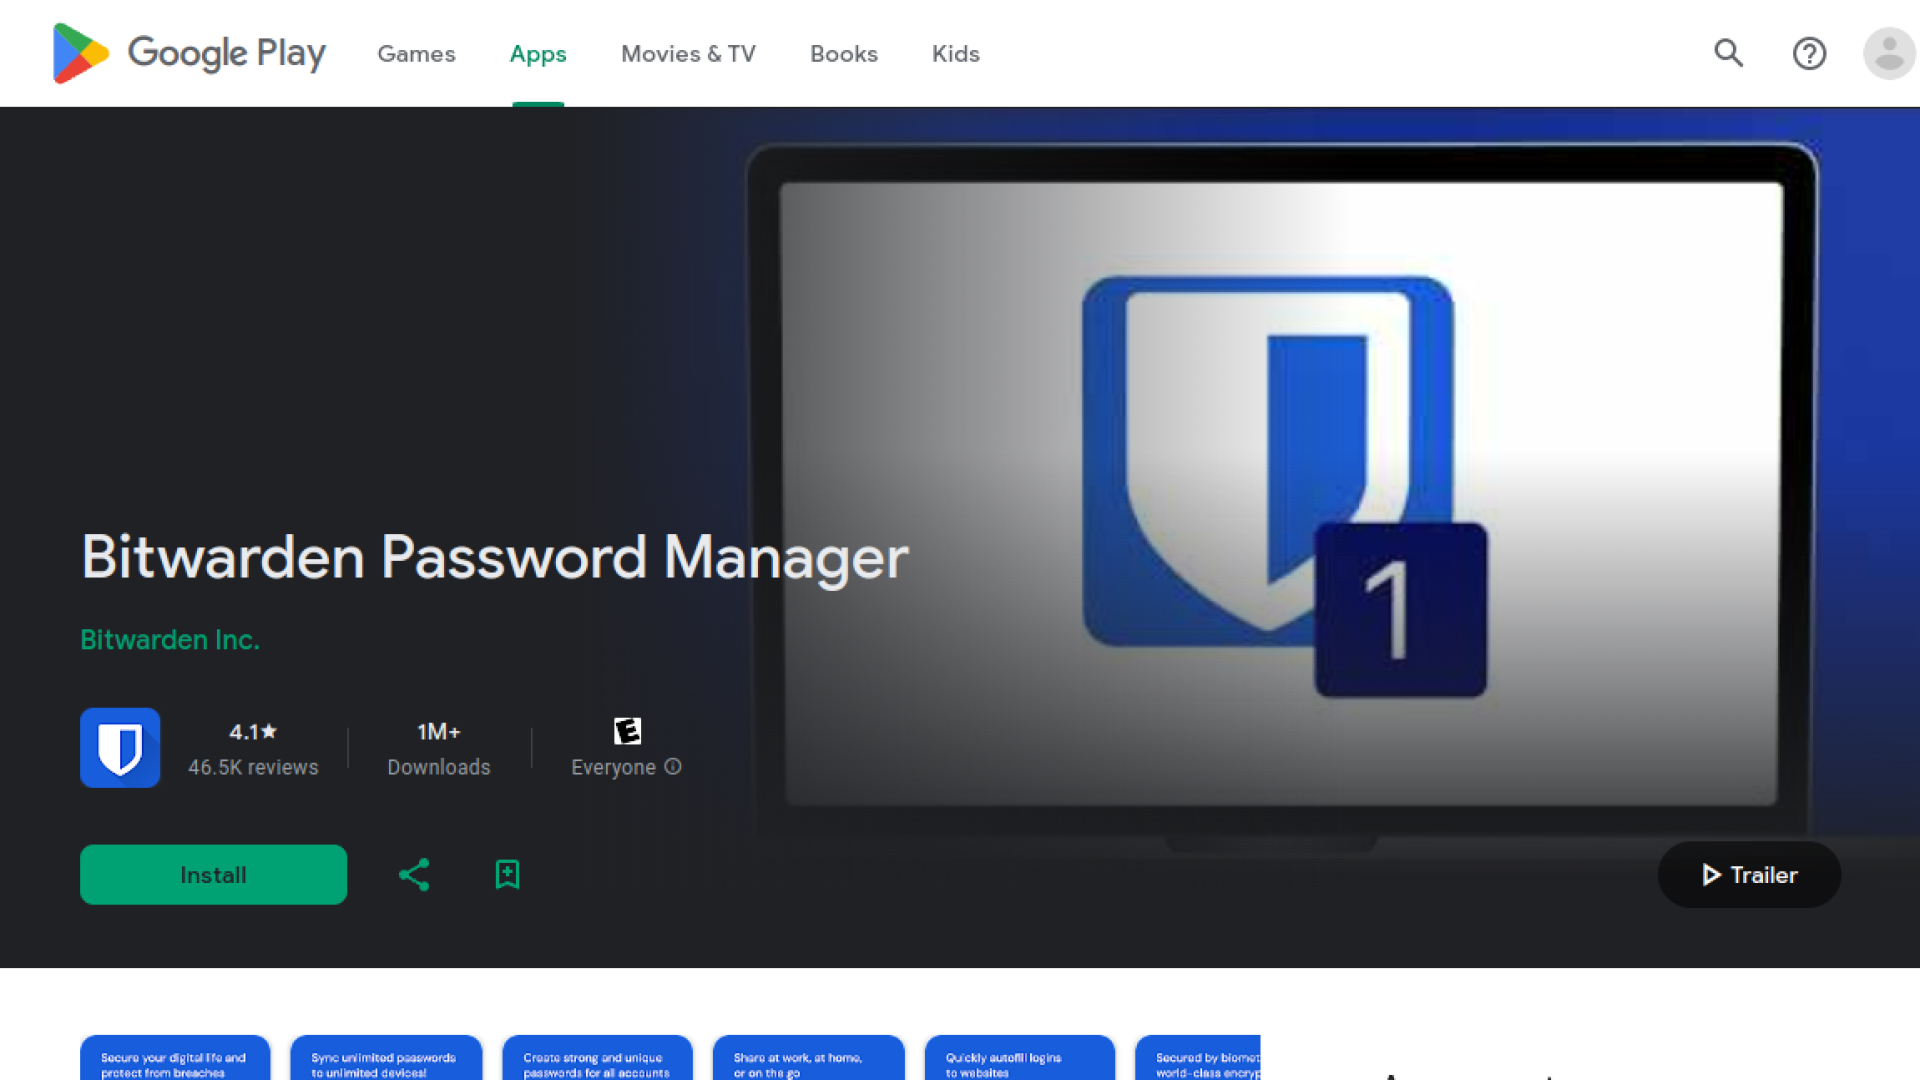Click the search icon
This screenshot has width=1920, height=1080.
[x=1729, y=54]
